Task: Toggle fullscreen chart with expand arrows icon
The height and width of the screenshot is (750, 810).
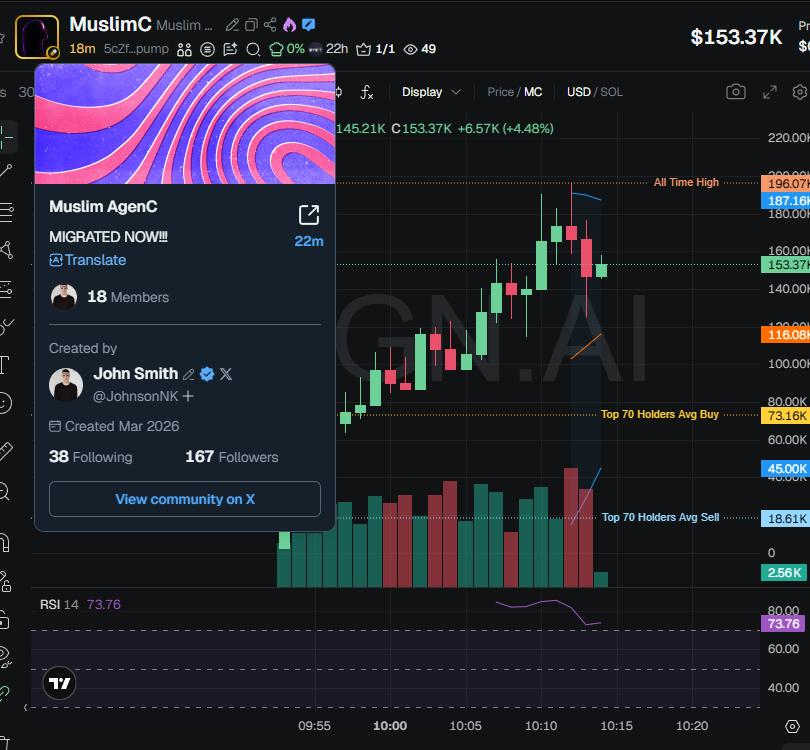Action: click(770, 92)
